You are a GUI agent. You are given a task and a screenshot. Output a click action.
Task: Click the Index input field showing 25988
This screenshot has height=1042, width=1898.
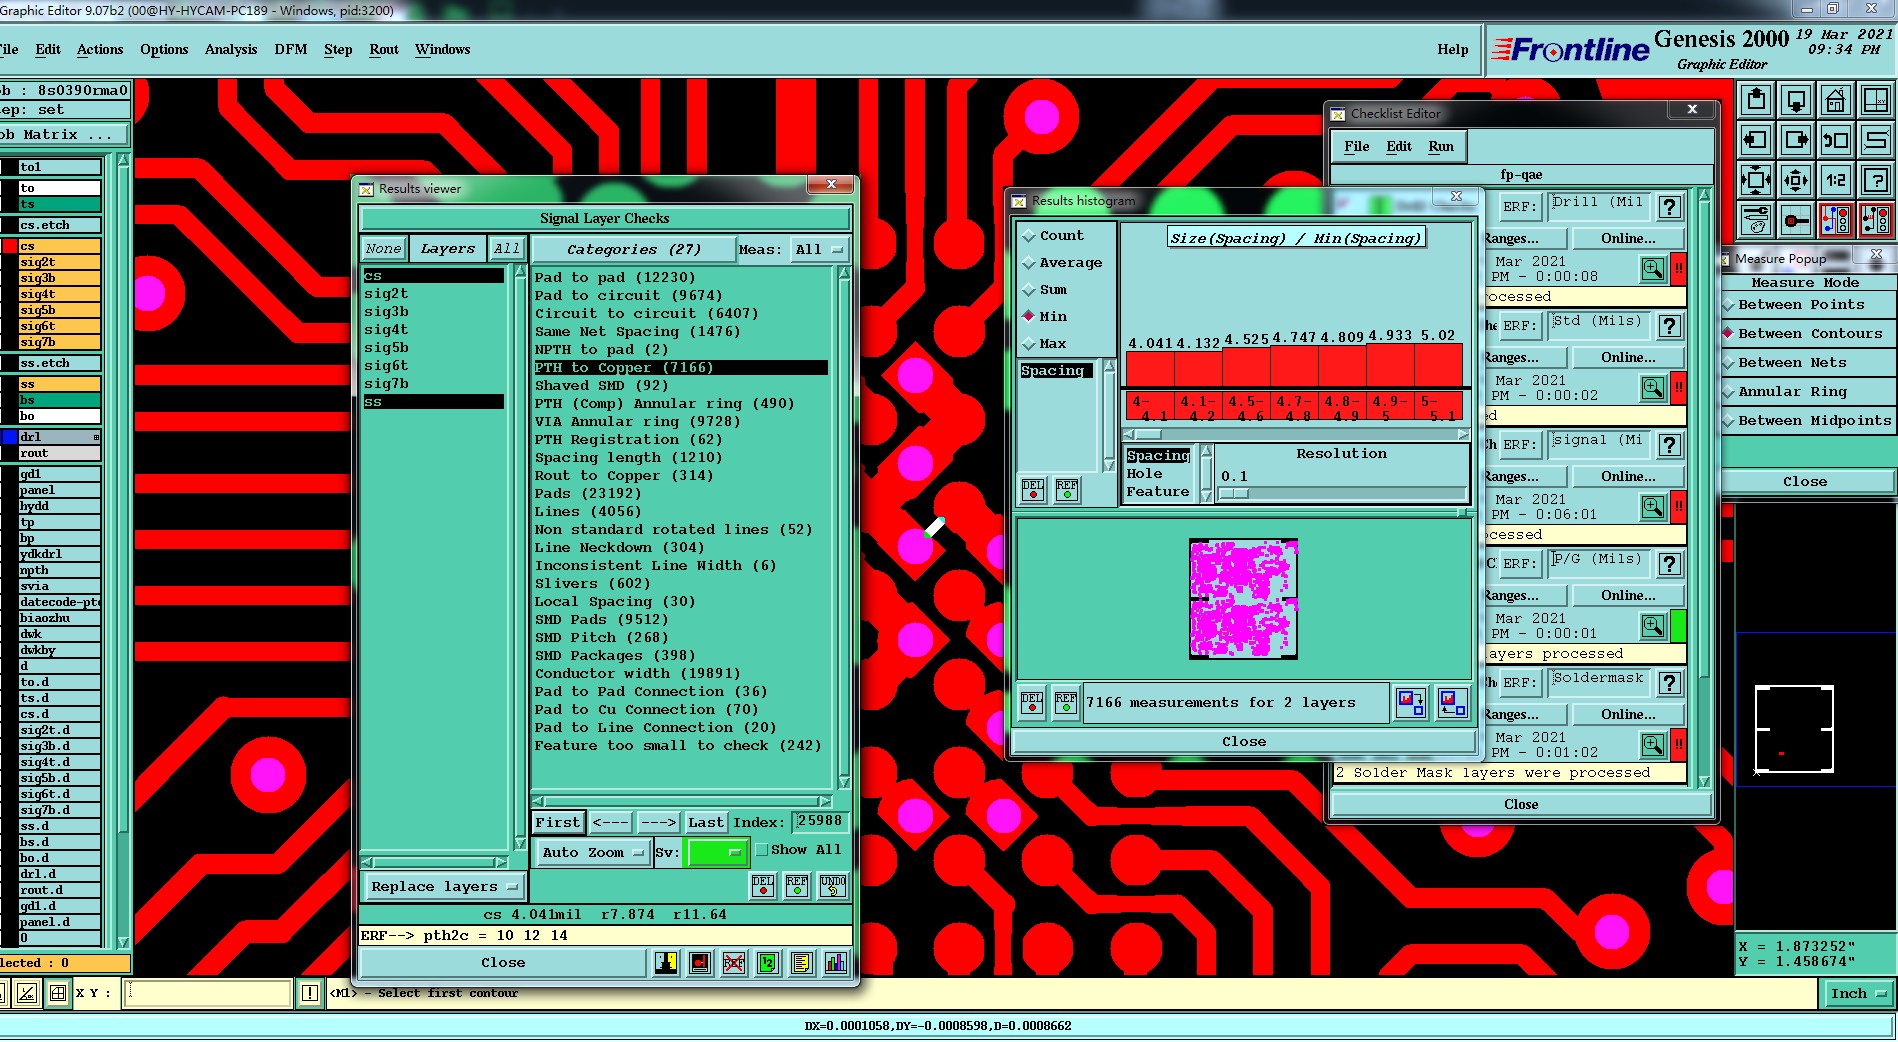(x=819, y=821)
